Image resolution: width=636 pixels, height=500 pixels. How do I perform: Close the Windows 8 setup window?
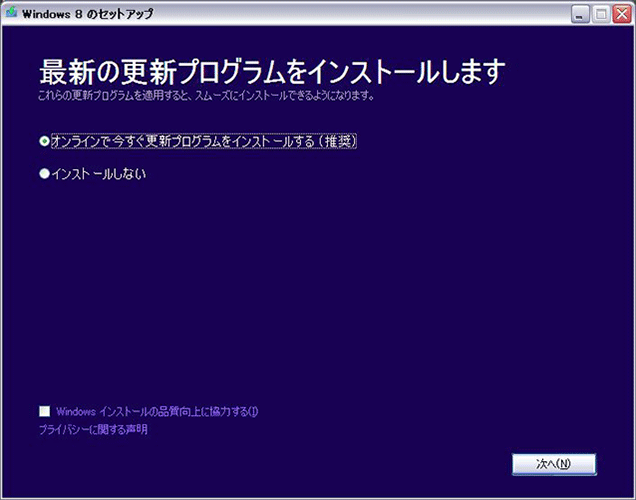tap(622, 15)
